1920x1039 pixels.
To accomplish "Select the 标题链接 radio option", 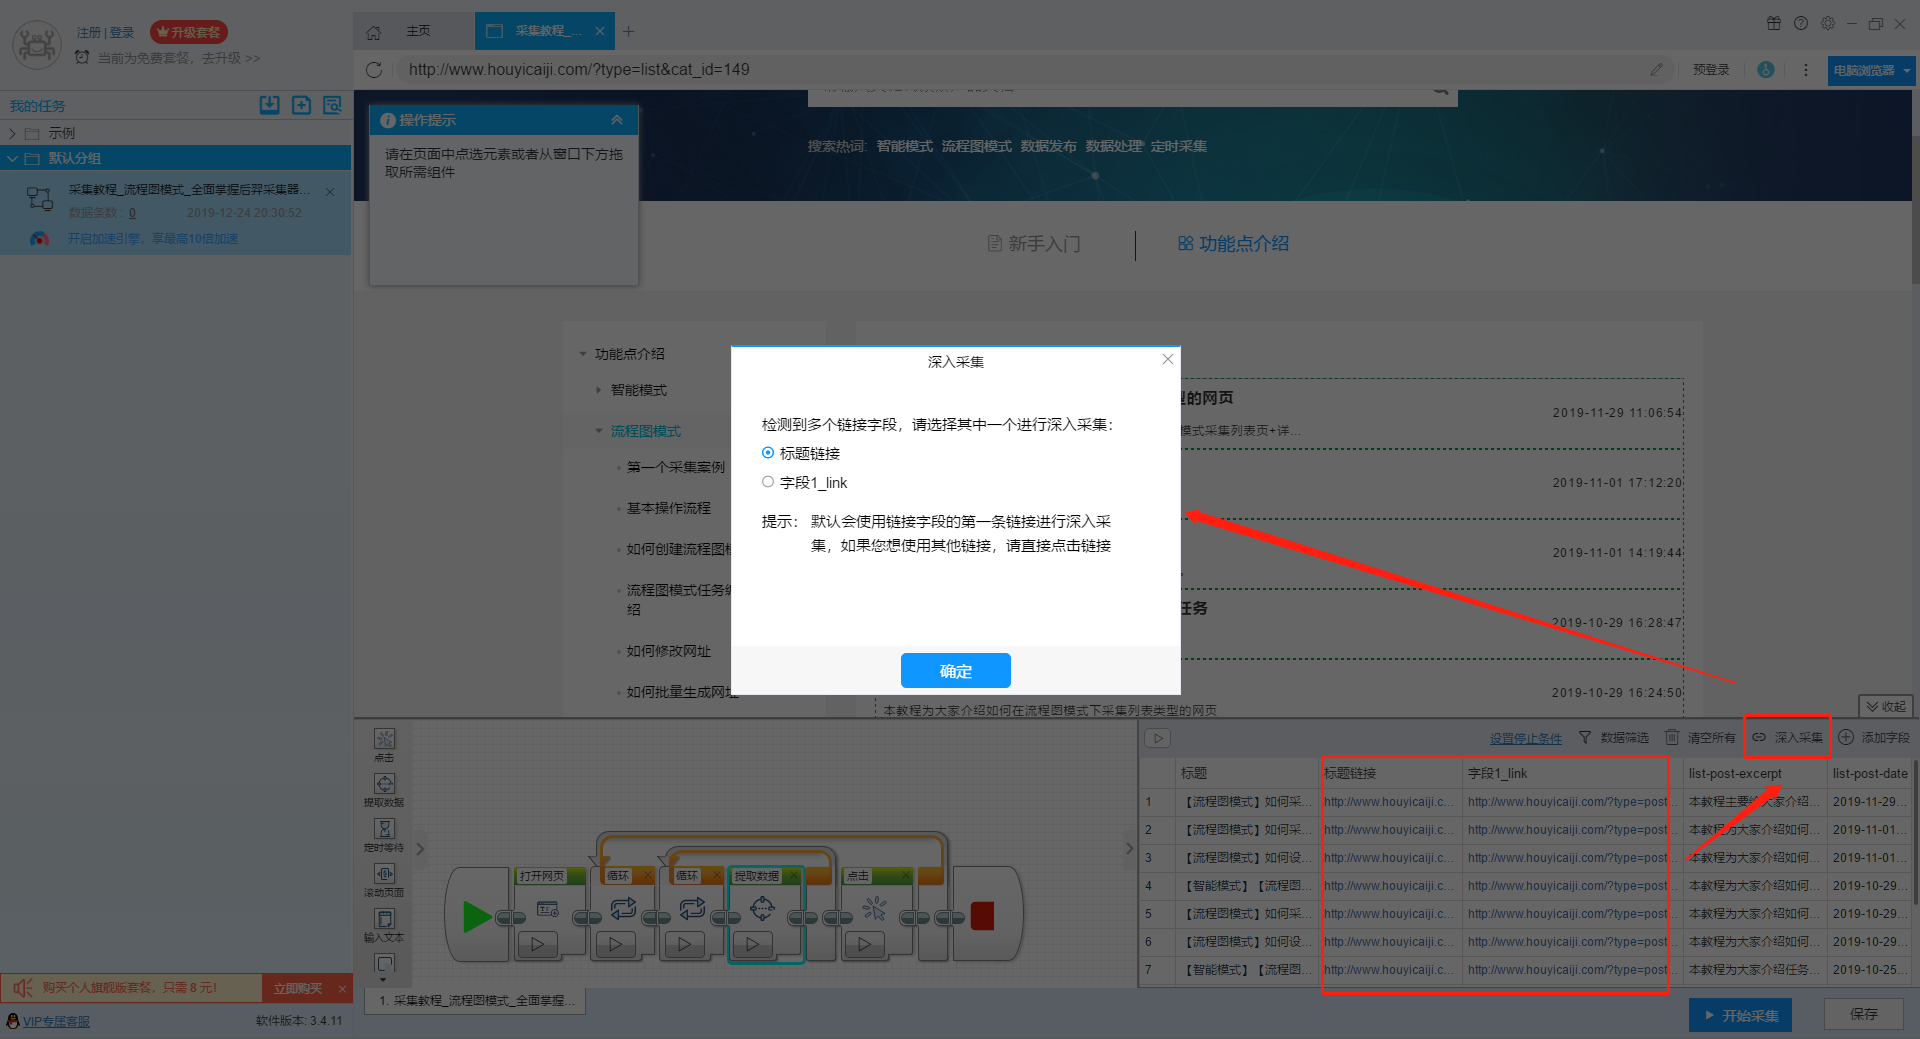I will point(768,453).
